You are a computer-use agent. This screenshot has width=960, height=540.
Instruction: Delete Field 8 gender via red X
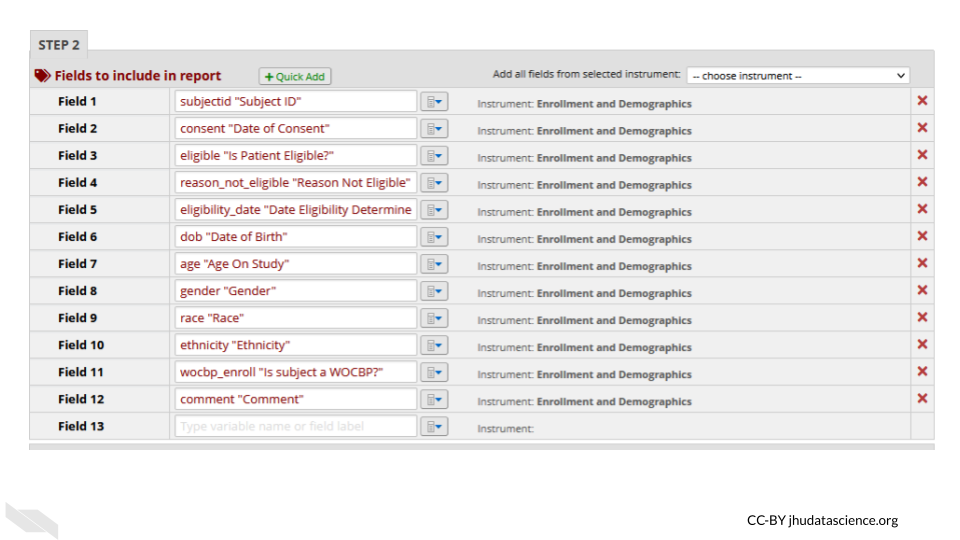tap(922, 290)
